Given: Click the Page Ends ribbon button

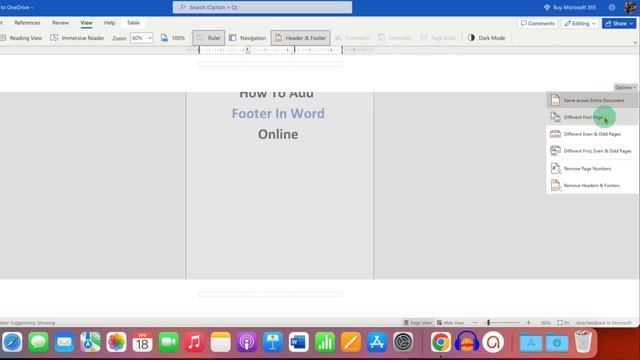Looking at the screenshot, I should (438, 38).
